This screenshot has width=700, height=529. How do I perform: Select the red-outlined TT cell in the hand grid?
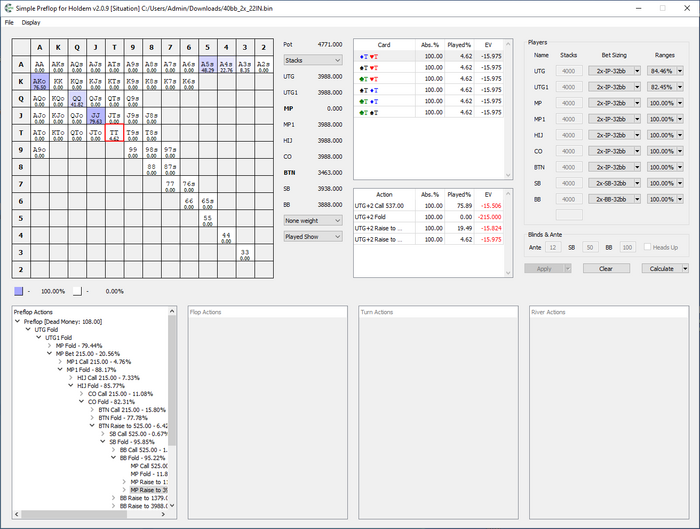point(114,133)
